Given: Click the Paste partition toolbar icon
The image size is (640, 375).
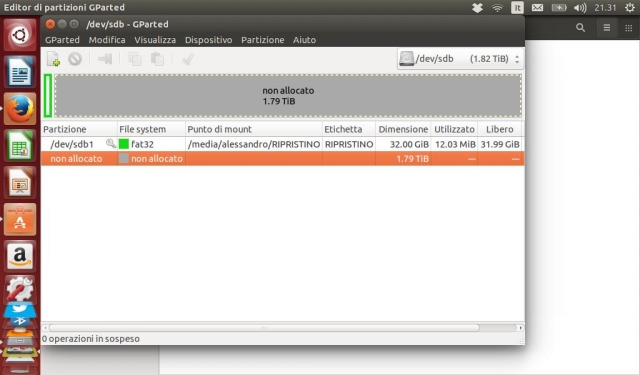Looking at the screenshot, I should (x=157, y=59).
